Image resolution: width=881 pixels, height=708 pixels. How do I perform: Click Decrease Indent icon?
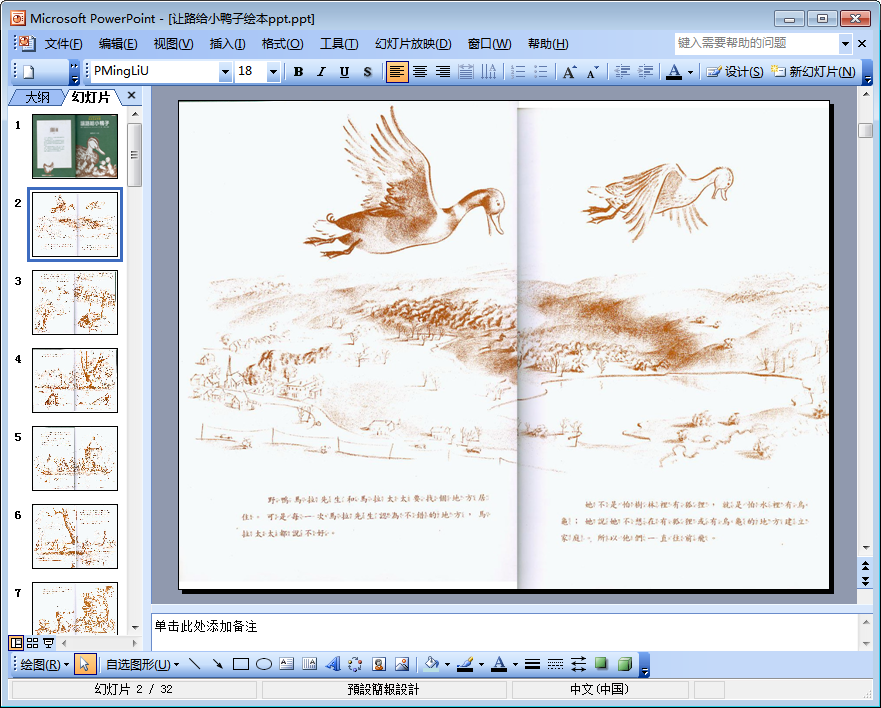coord(622,72)
